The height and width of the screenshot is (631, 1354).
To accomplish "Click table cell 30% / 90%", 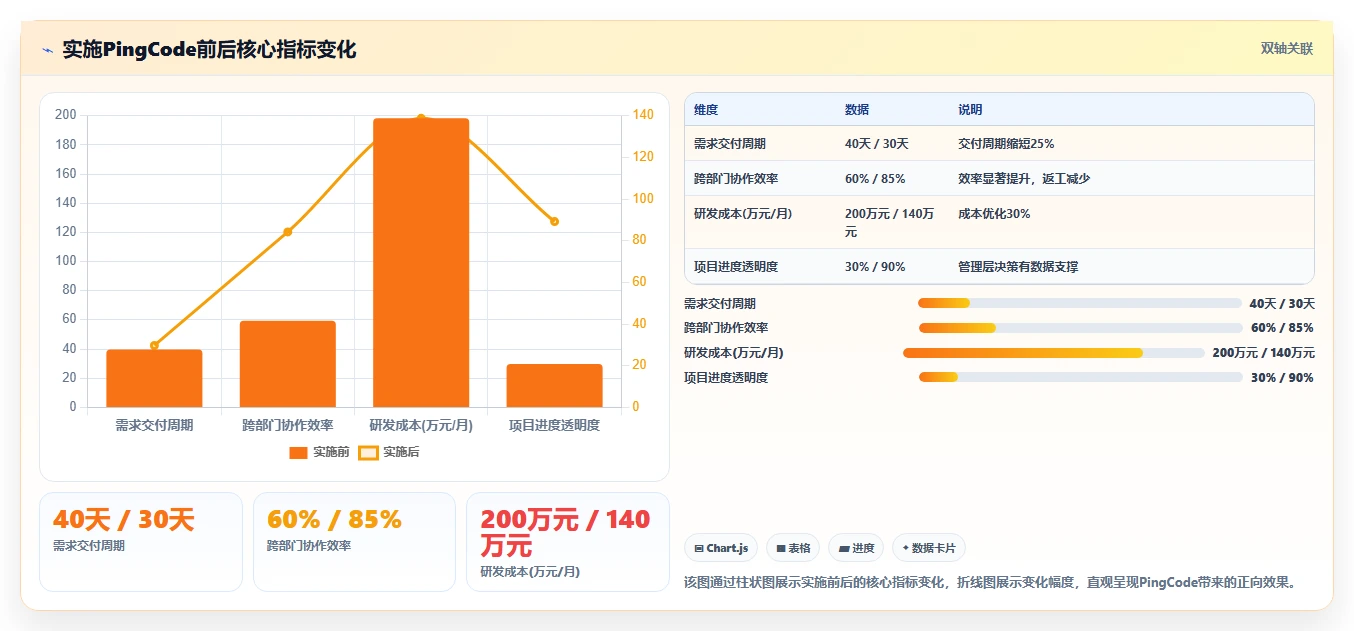I will coord(875,267).
